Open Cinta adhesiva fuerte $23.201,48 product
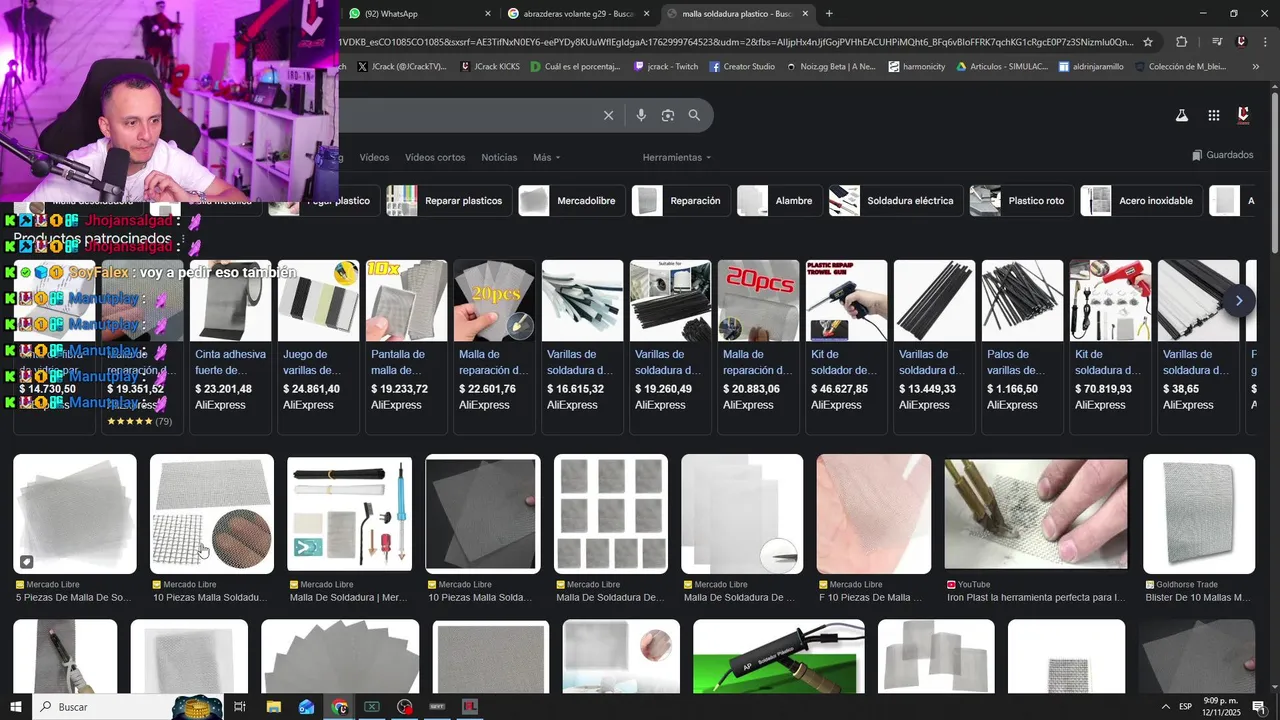 coord(230,346)
